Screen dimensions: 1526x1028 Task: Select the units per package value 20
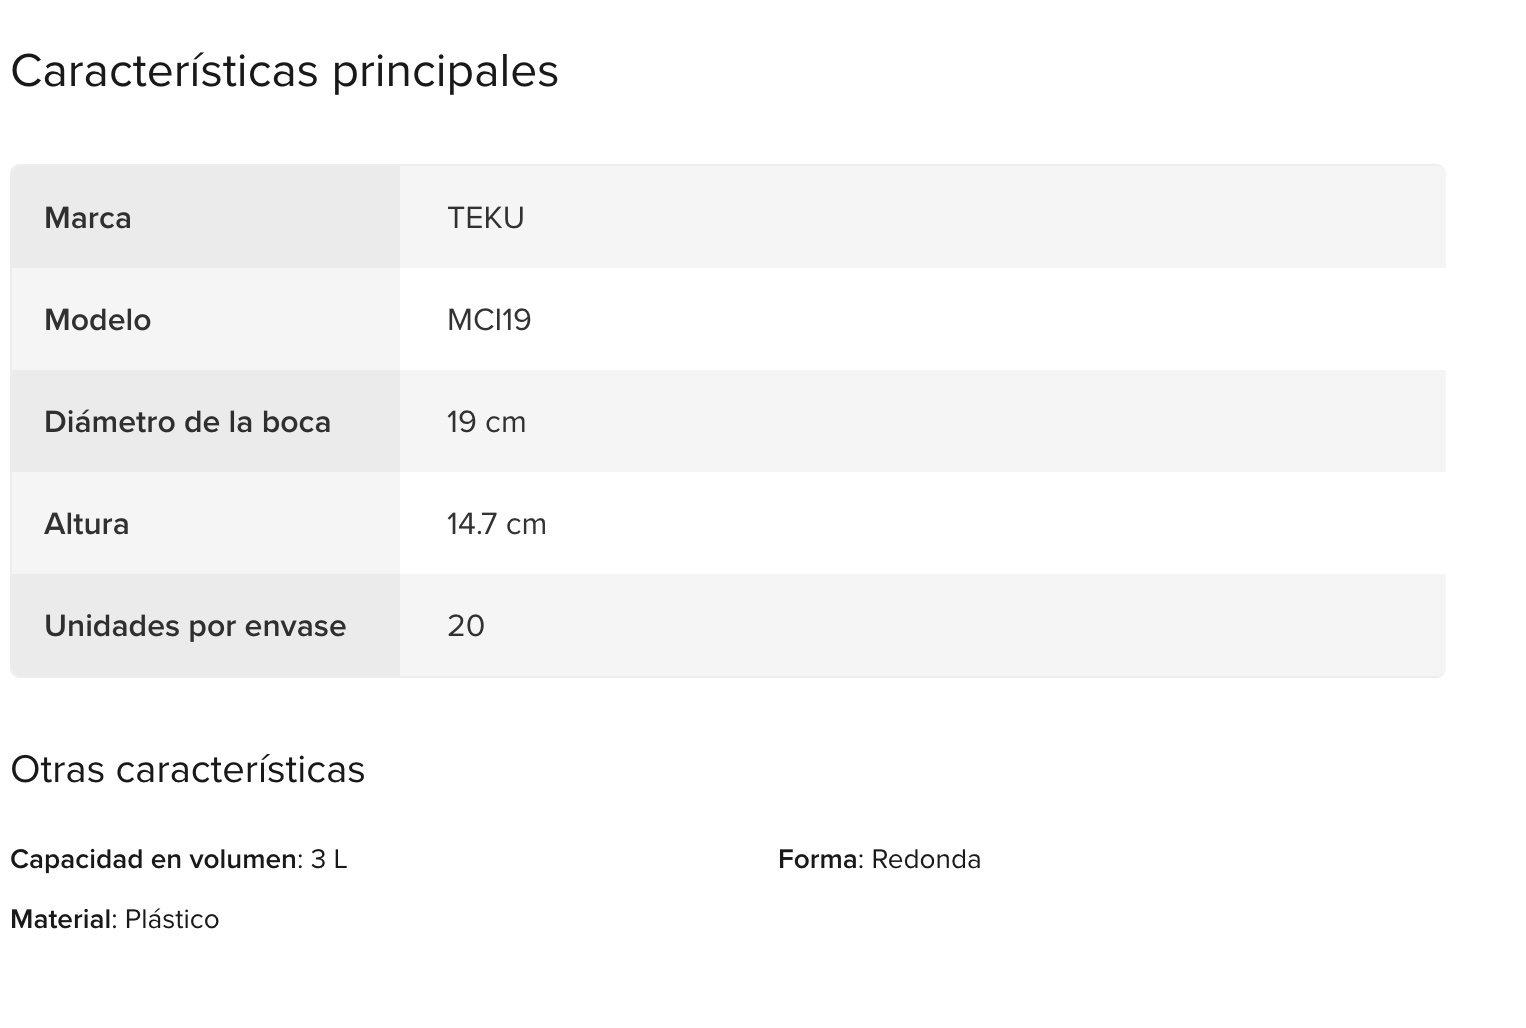click(466, 626)
